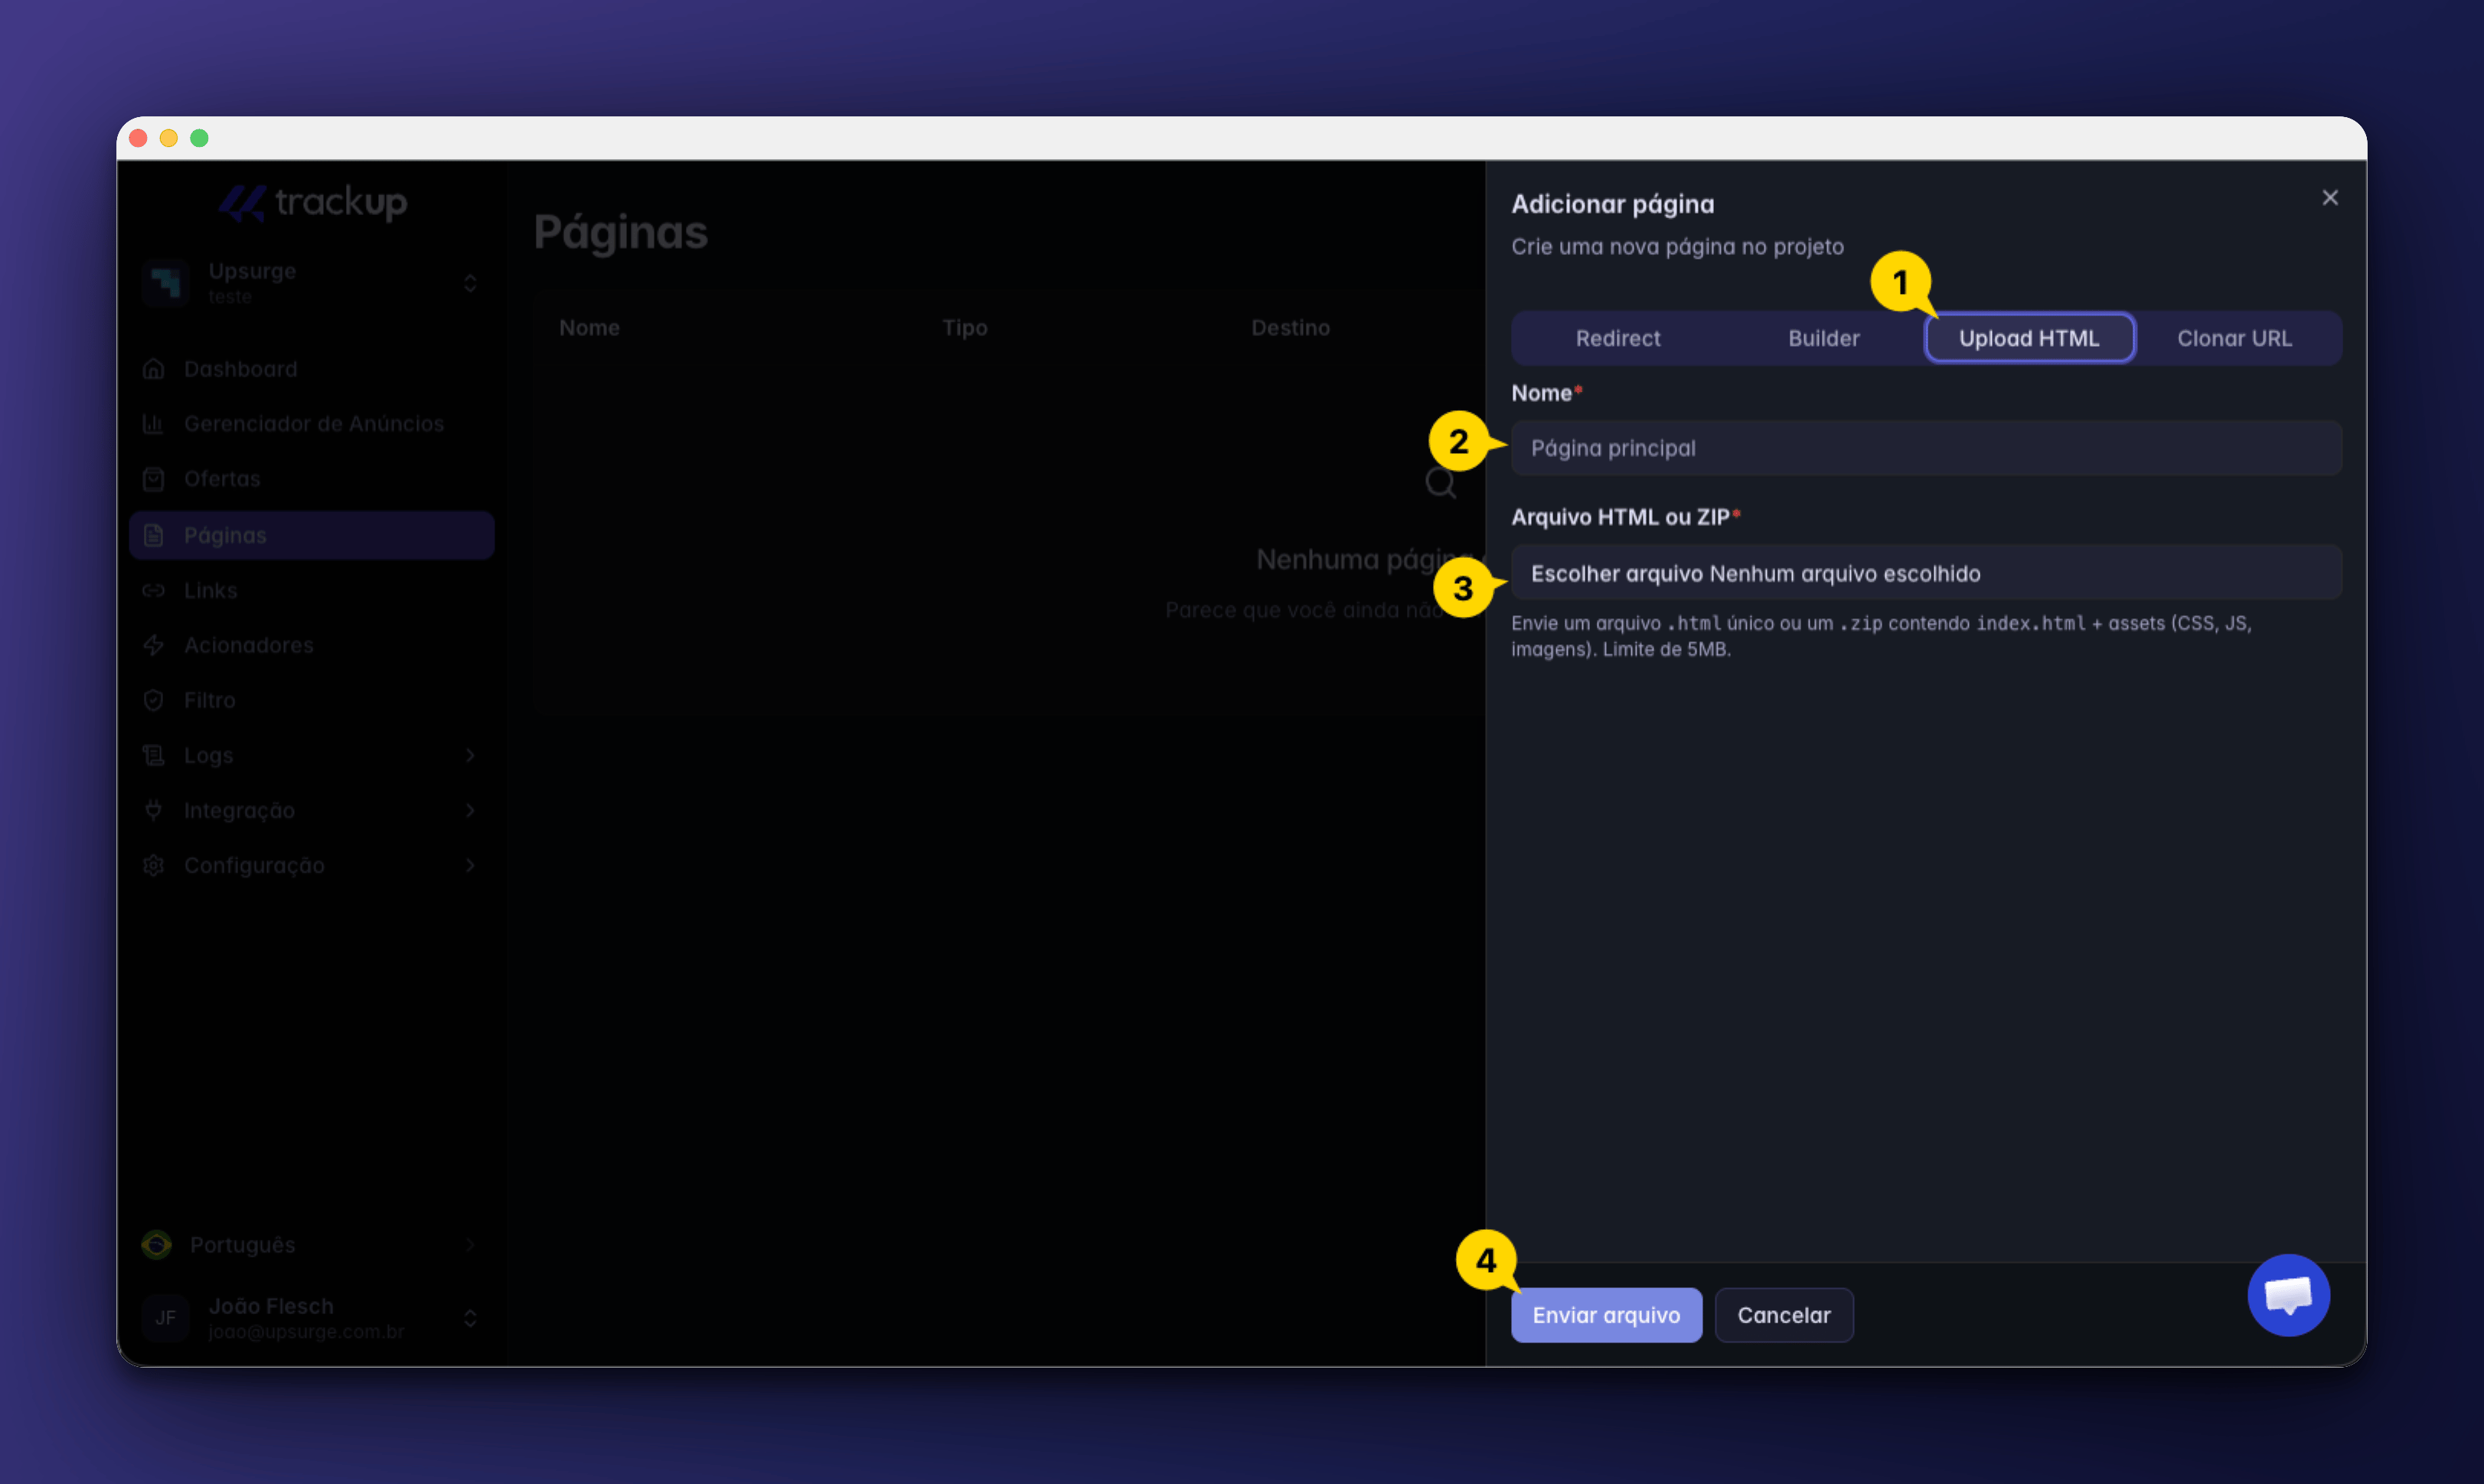Open Filtro in the sidebar

click(311, 700)
